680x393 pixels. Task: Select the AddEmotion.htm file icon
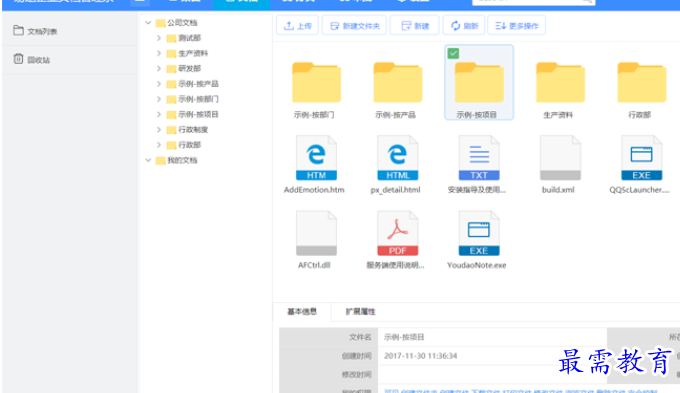pyautogui.click(x=316, y=157)
